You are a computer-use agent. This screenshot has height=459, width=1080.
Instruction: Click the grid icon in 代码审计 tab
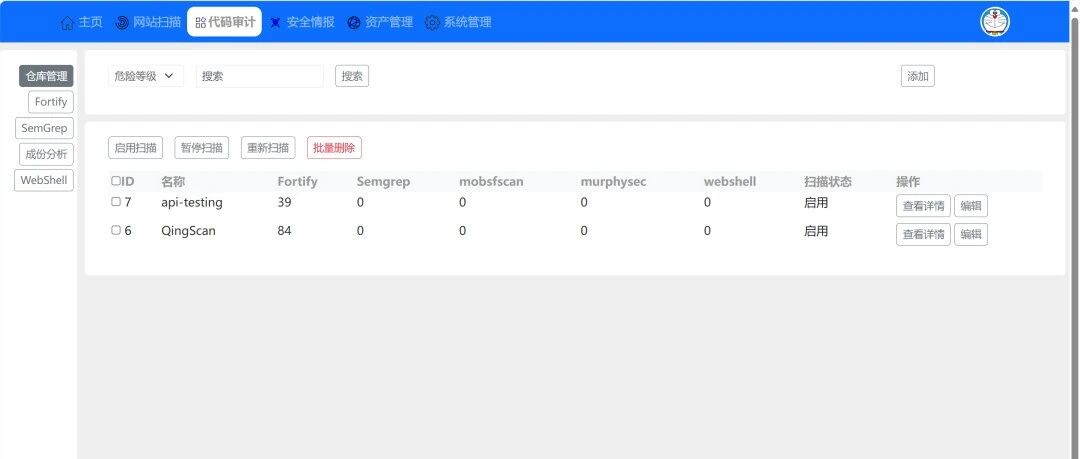[x=200, y=23]
